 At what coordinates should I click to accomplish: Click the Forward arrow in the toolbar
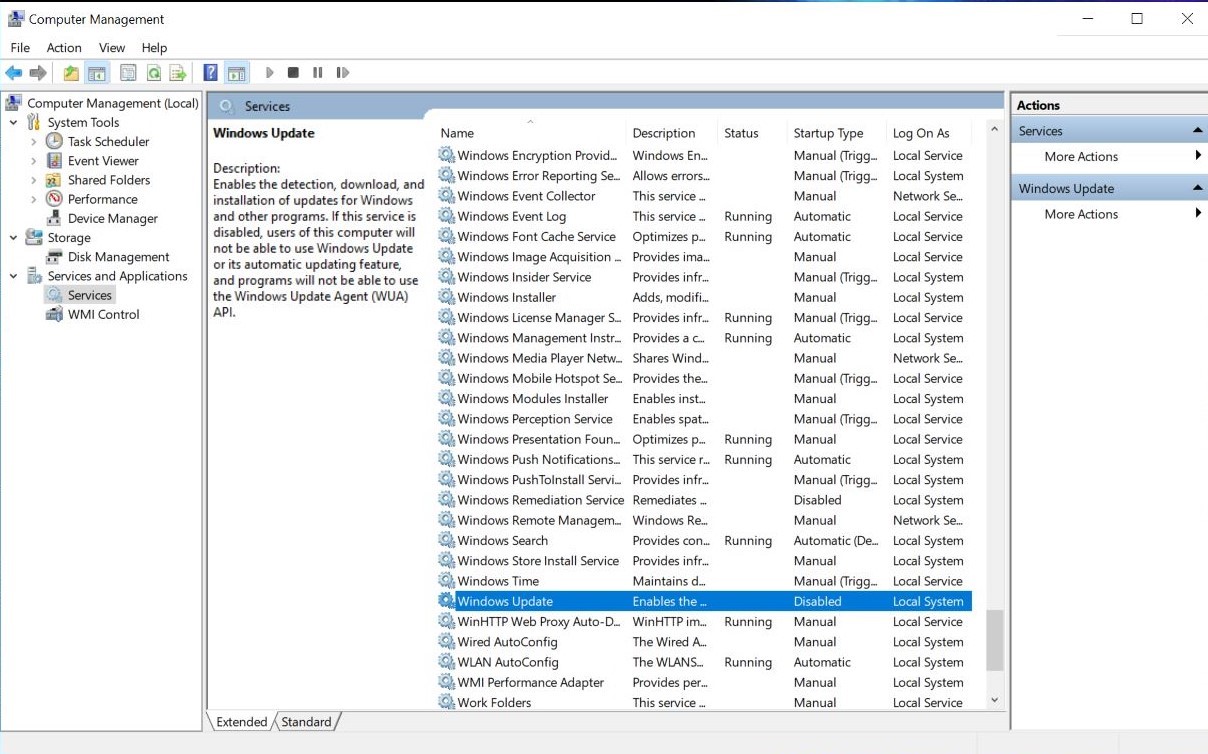tap(38, 73)
